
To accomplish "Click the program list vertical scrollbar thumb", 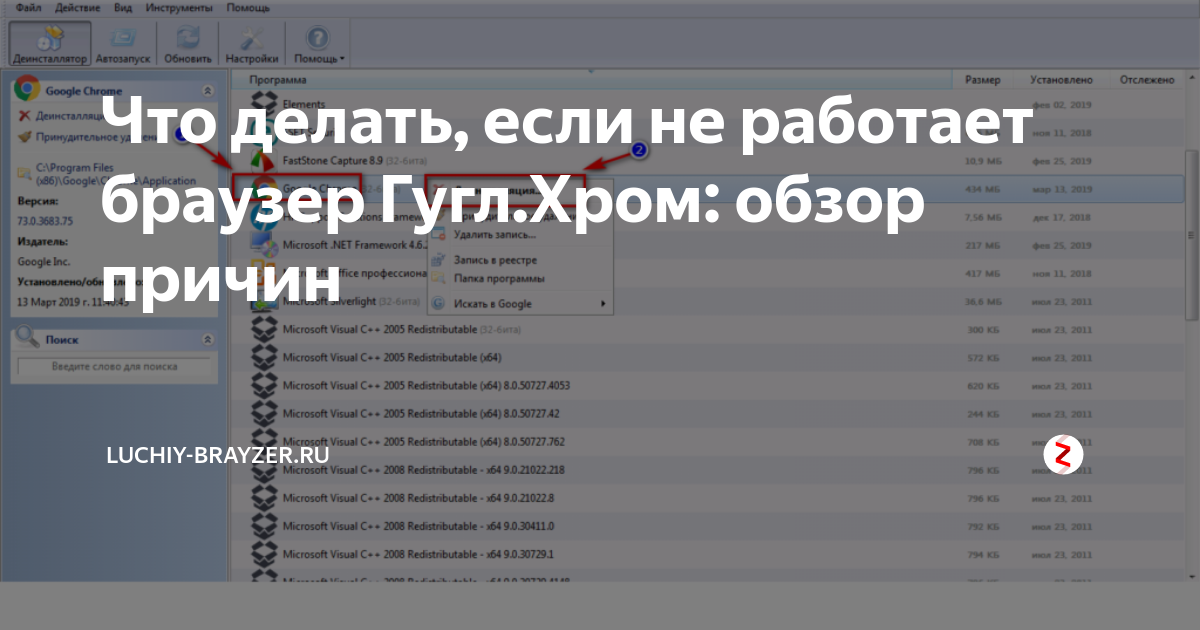I will coord(1191,235).
